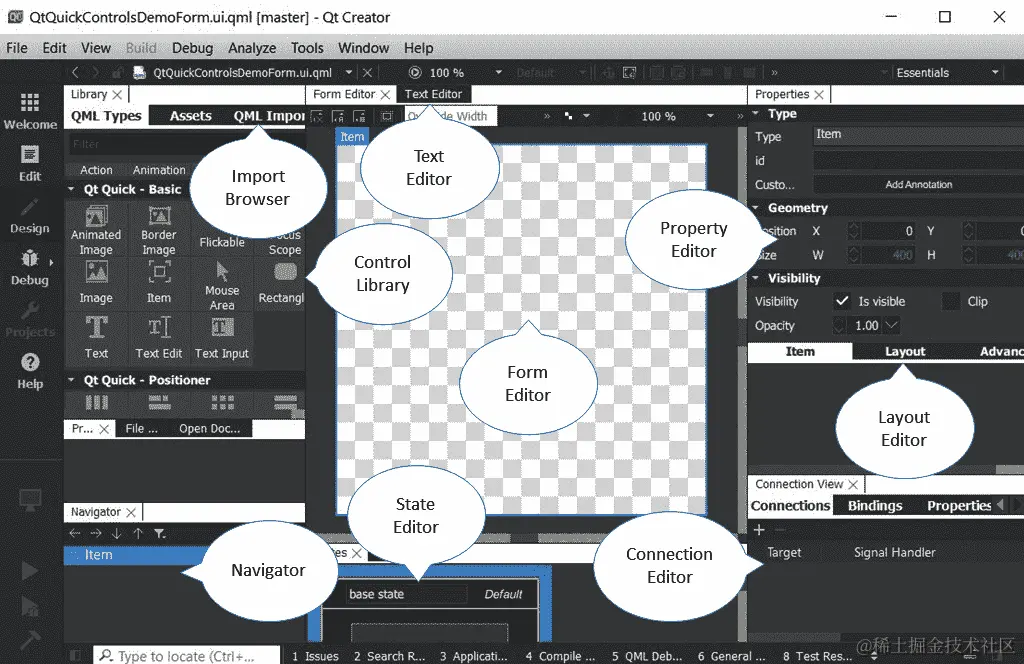The image size is (1024, 664).
Task: Select the Border Image component
Action: 159,230
